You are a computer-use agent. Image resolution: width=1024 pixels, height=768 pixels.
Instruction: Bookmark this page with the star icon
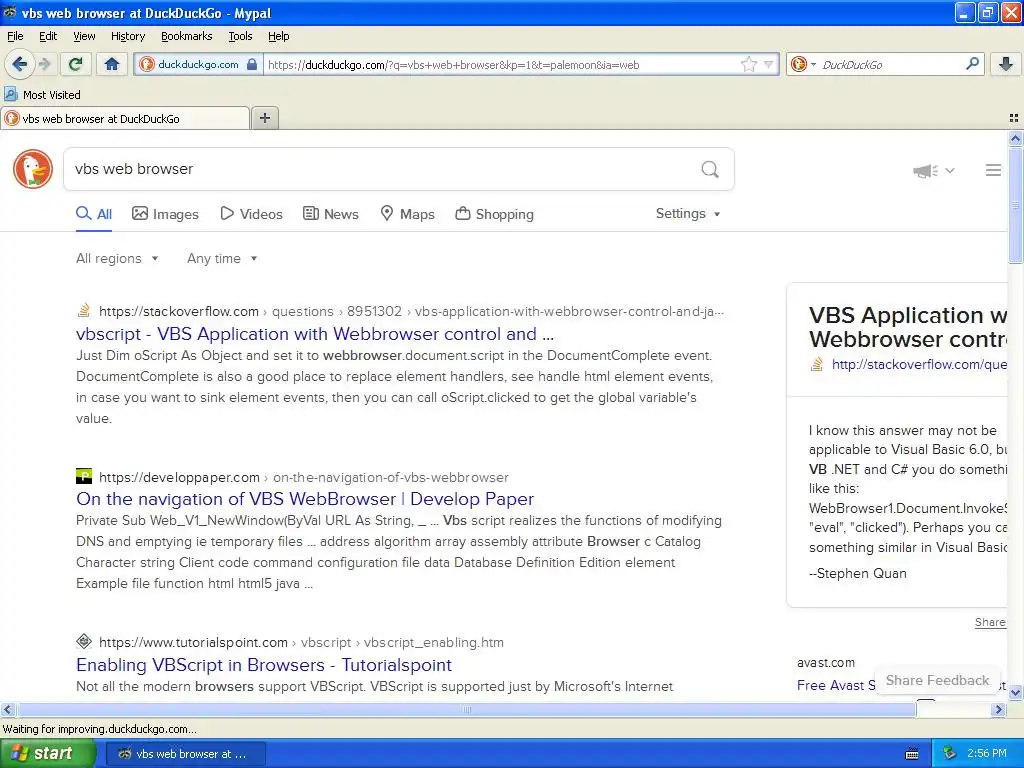748,64
